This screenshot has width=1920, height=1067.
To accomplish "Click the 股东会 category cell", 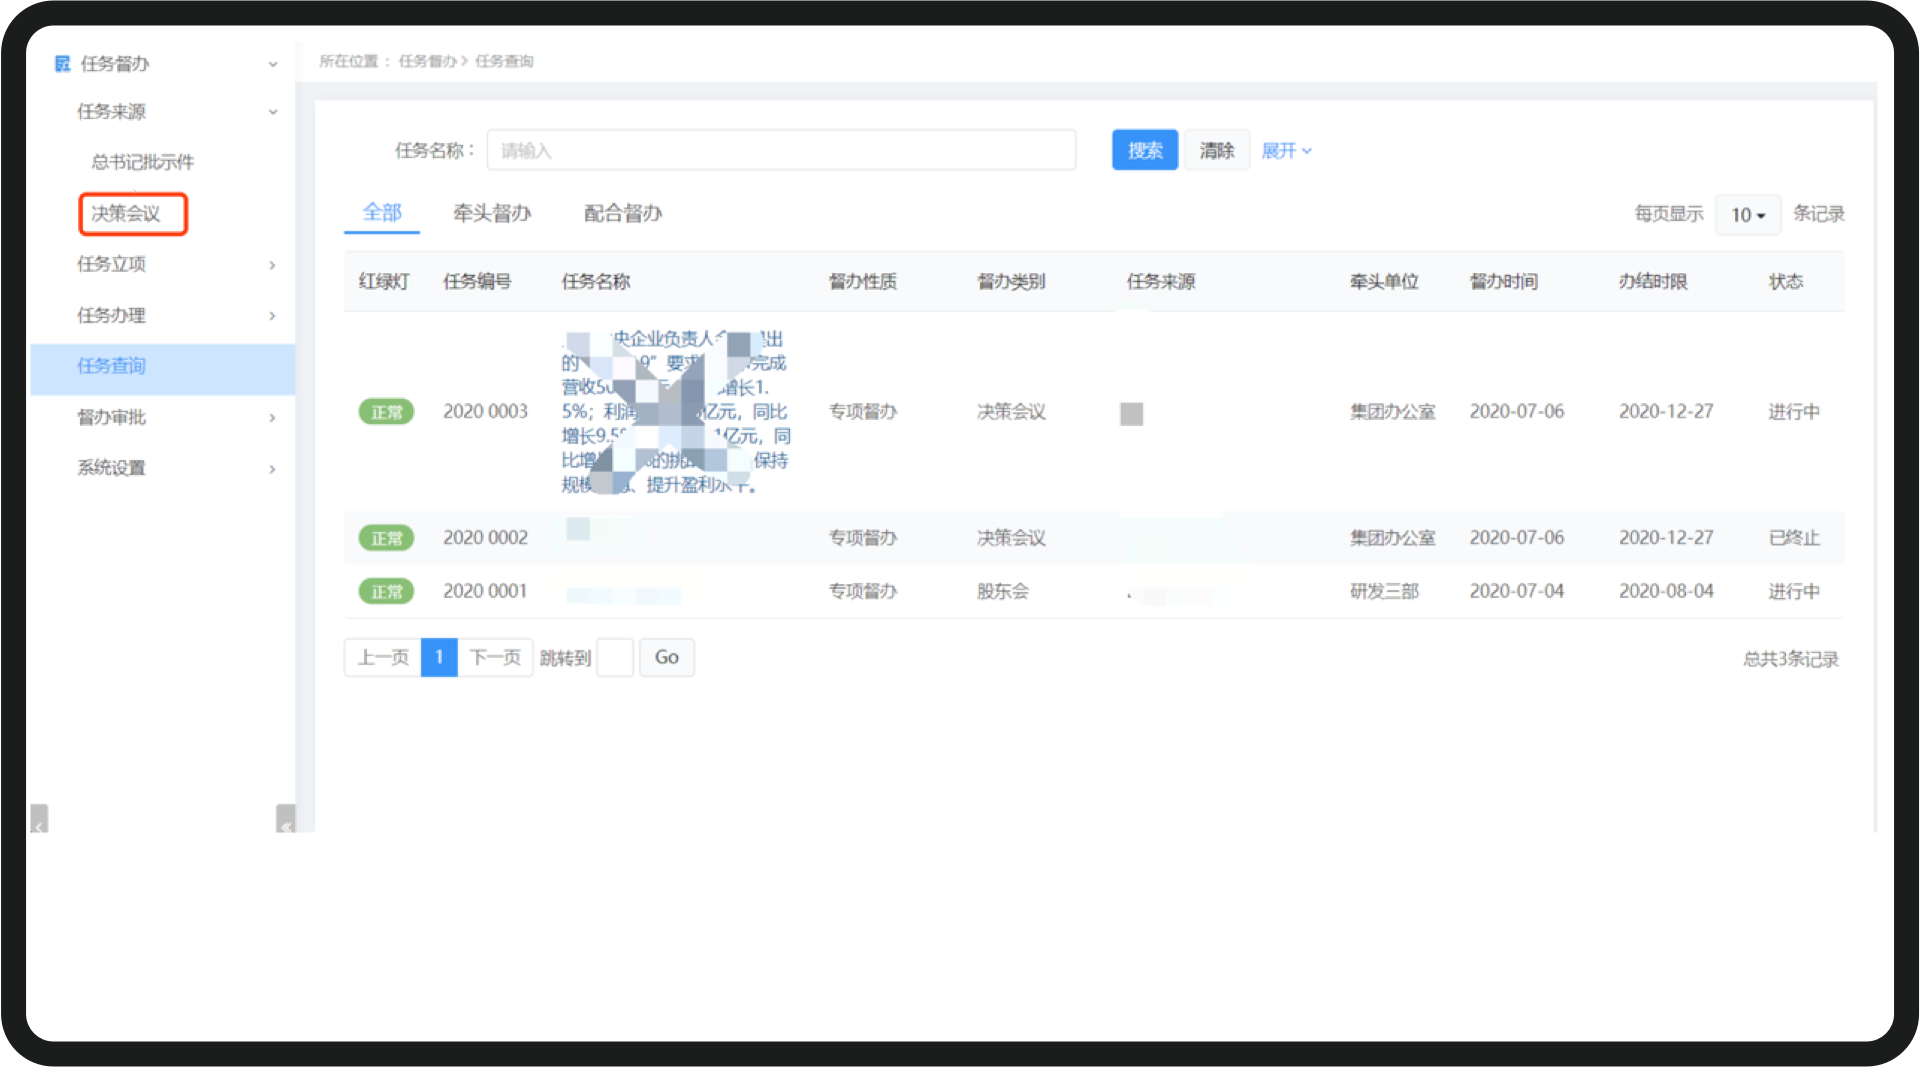I will [1003, 592].
